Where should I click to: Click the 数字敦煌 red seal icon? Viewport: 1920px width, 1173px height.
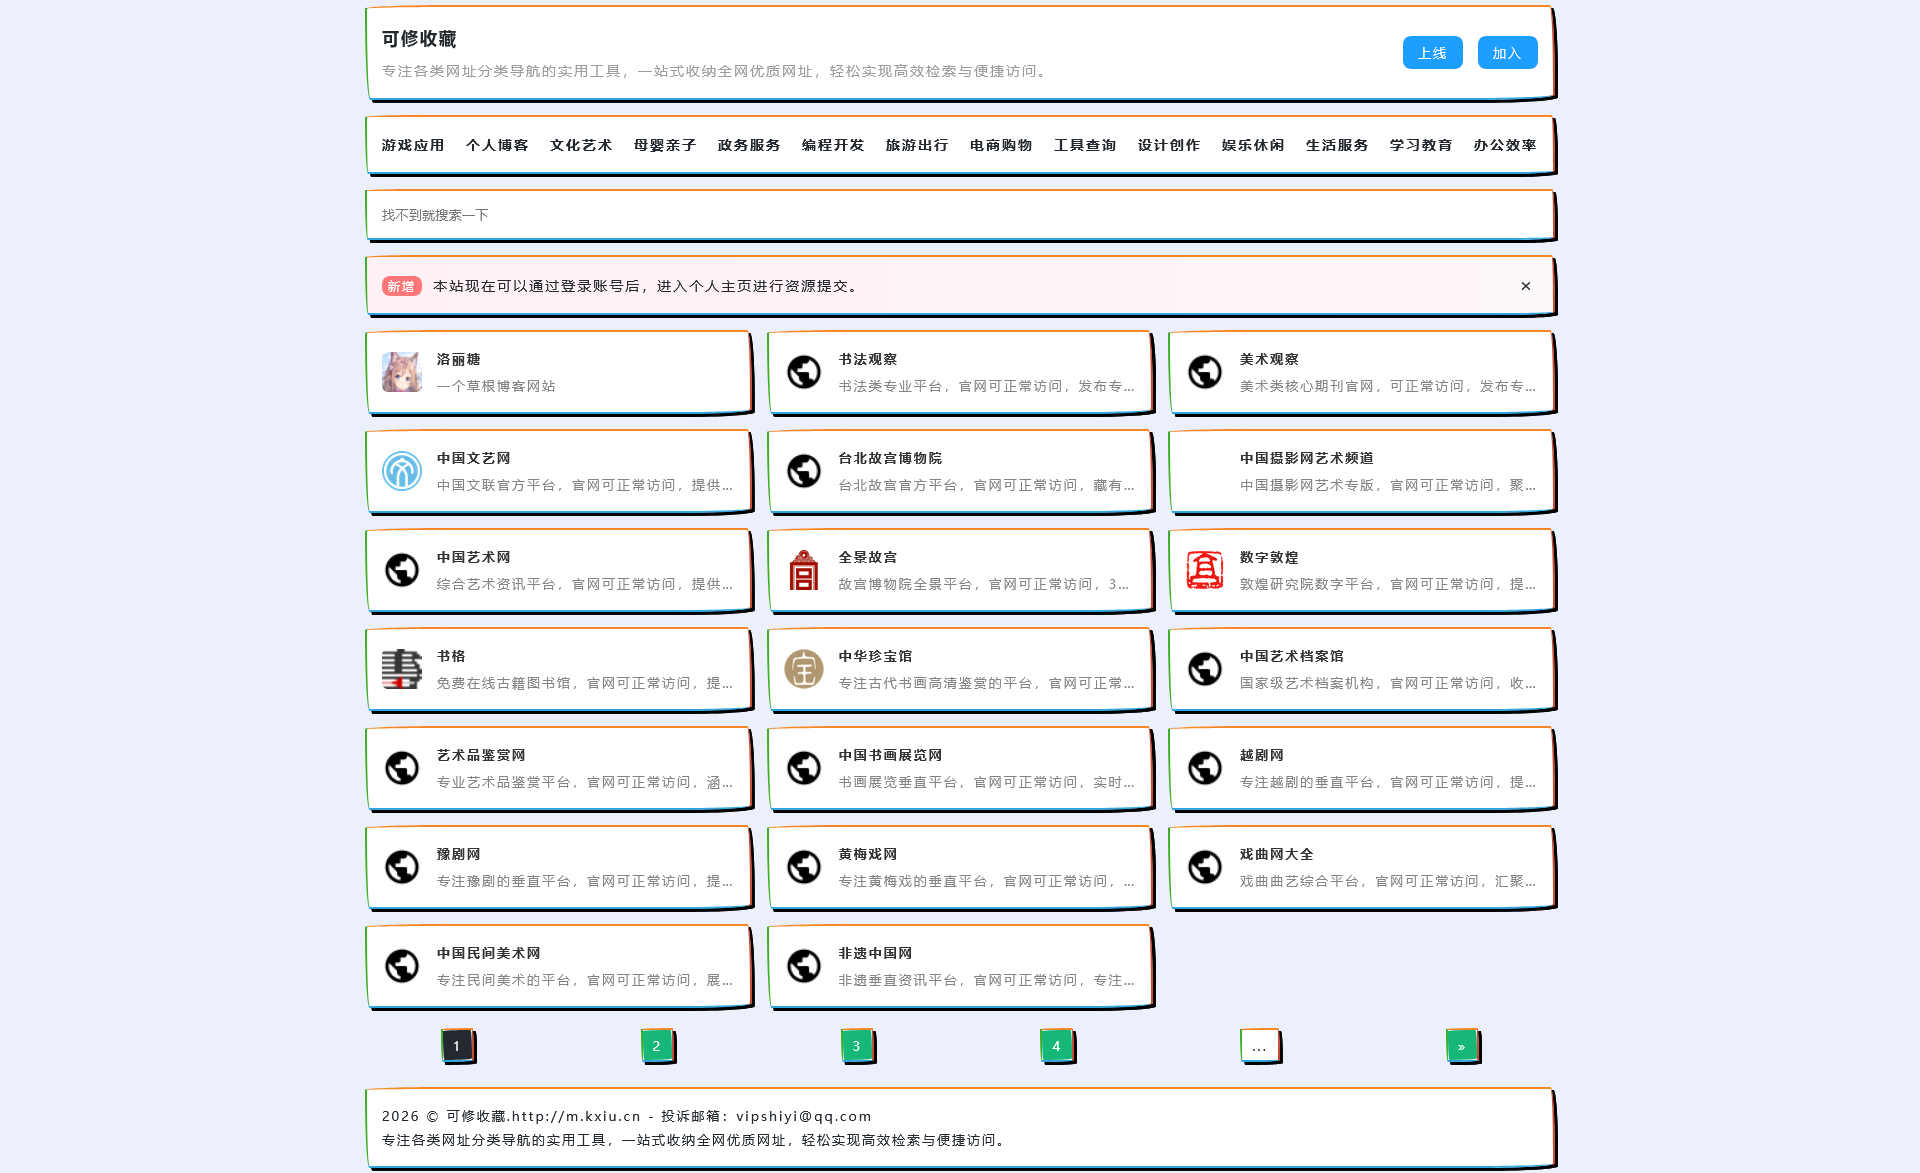coord(1205,570)
